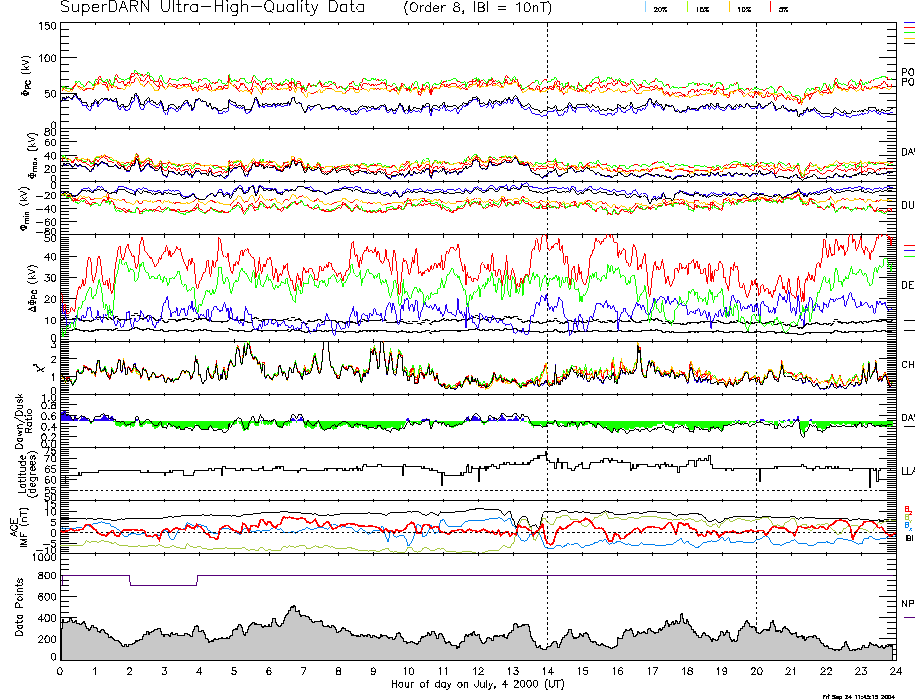
Task: Click the 5% legend entry at top
Action: point(783,9)
